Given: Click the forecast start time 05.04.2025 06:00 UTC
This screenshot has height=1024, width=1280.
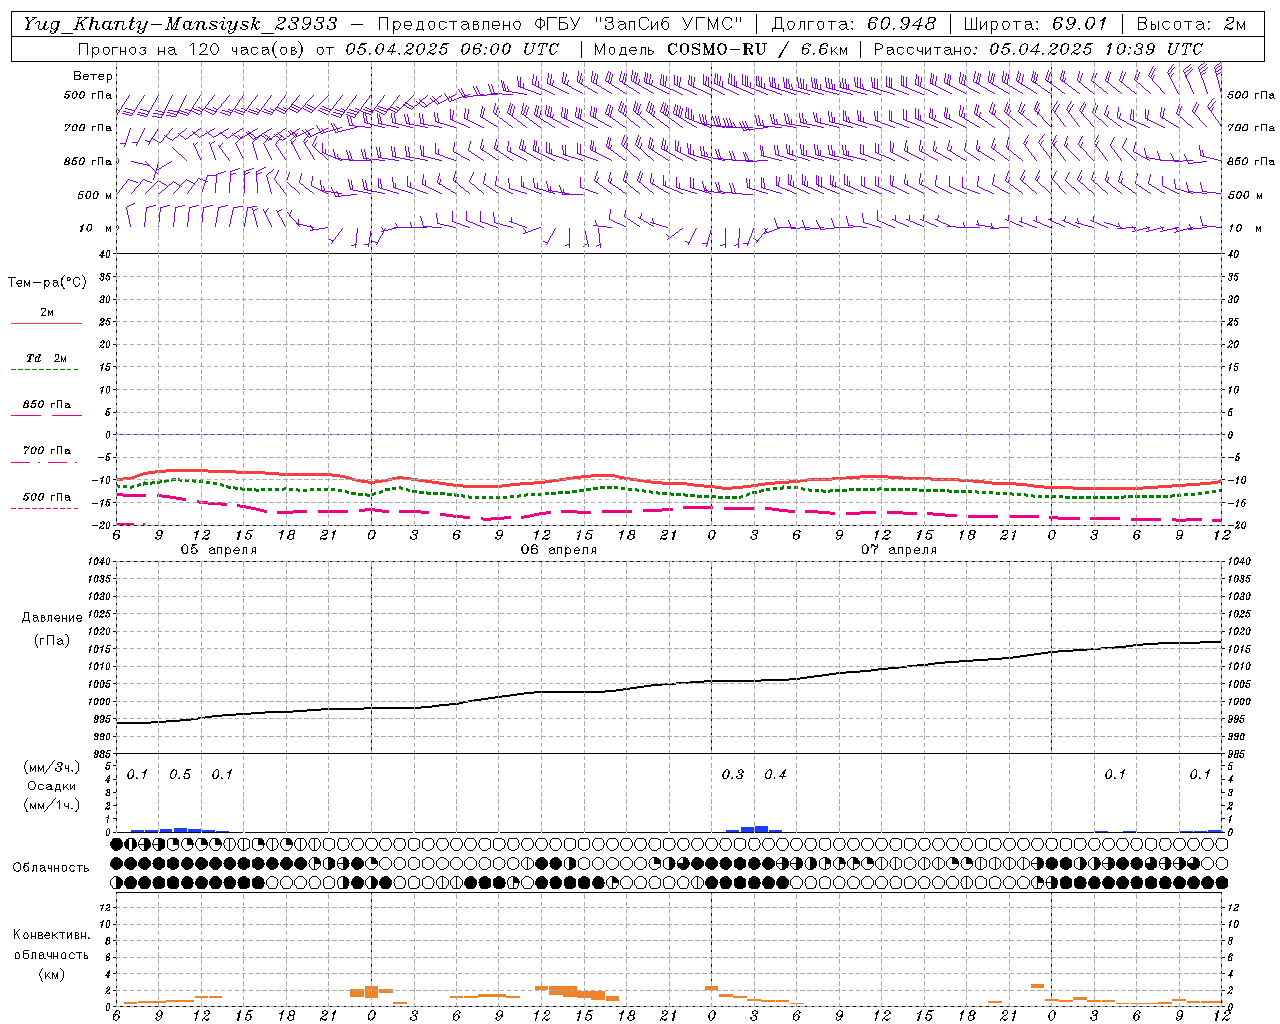Looking at the screenshot, I should [452, 49].
